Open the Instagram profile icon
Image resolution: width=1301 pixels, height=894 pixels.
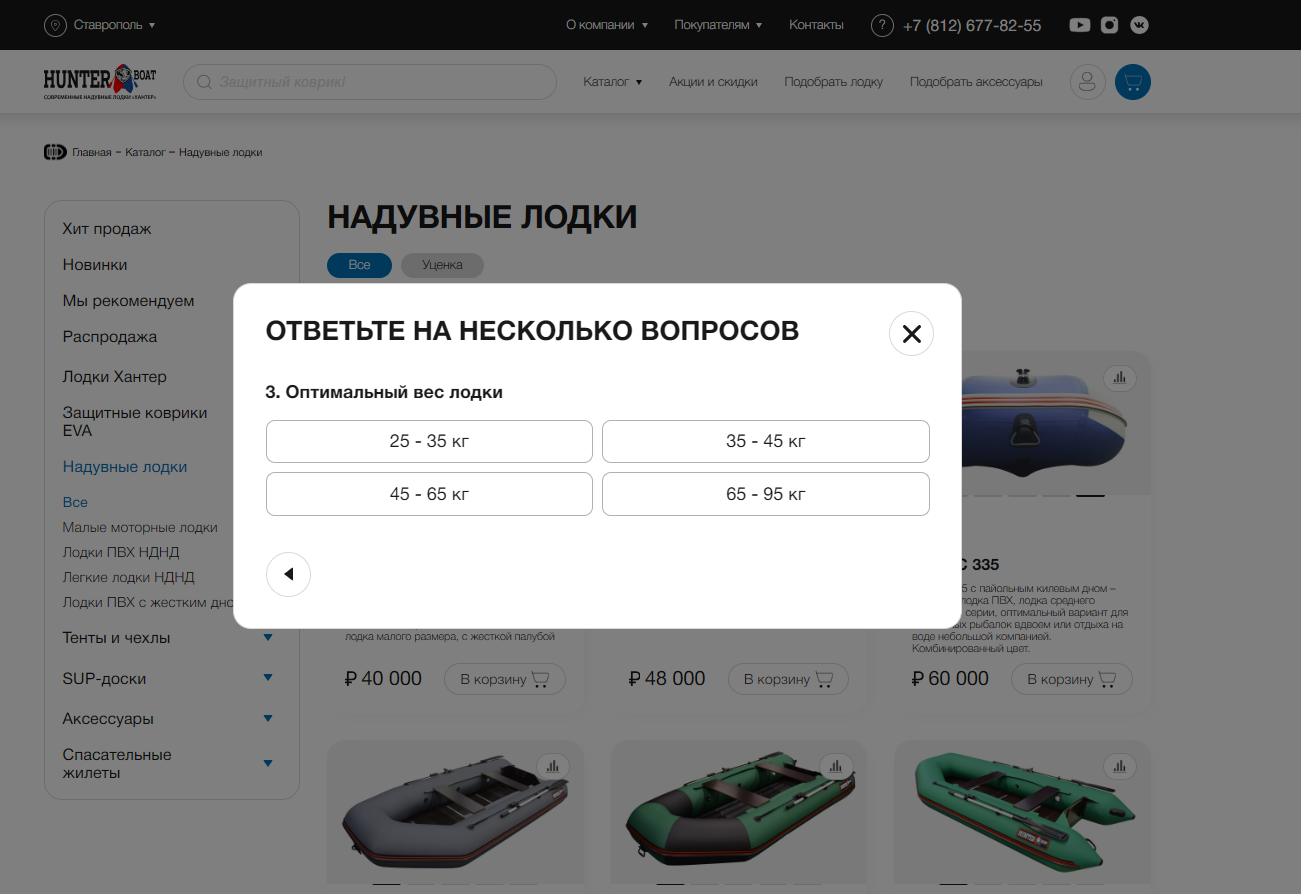[x=1109, y=25]
